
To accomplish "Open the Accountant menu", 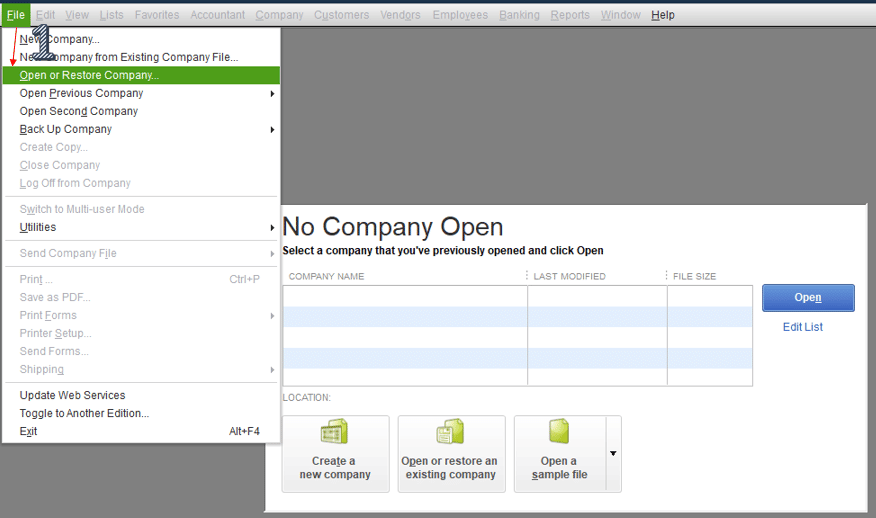I will coord(217,15).
